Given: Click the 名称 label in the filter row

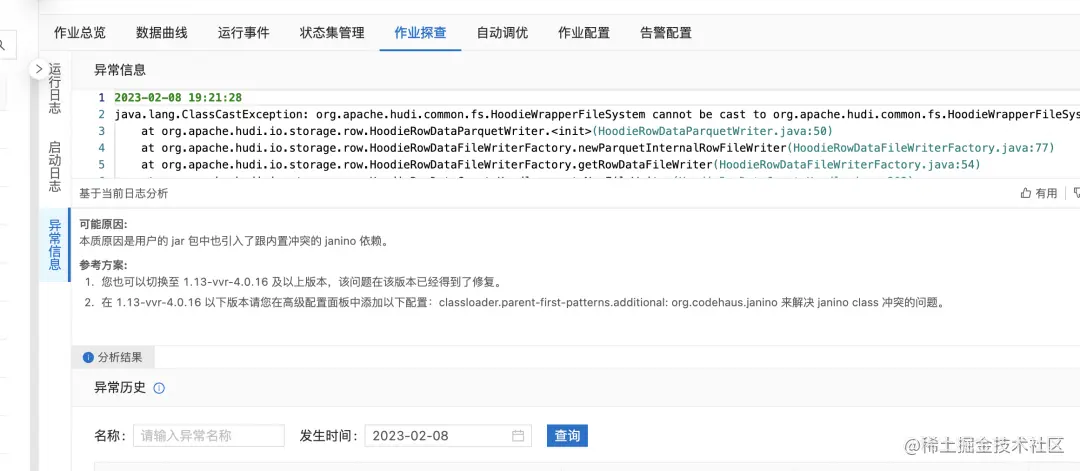Looking at the screenshot, I should click(x=110, y=436).
